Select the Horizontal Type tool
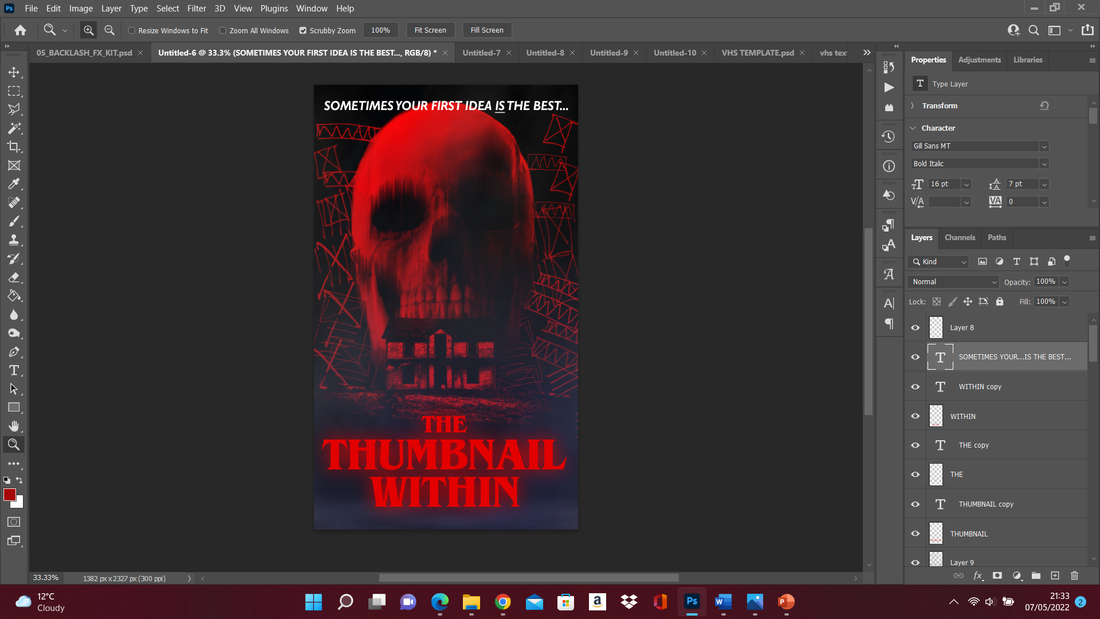Screen dimensions: 1100x619 pyautogui.click(x=14, y=371)
